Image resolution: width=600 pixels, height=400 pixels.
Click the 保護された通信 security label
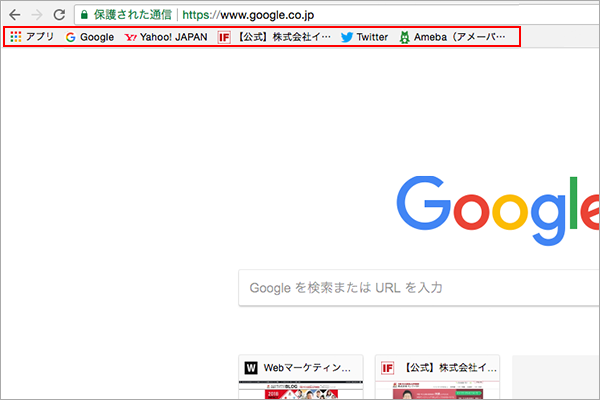point(133,15)
